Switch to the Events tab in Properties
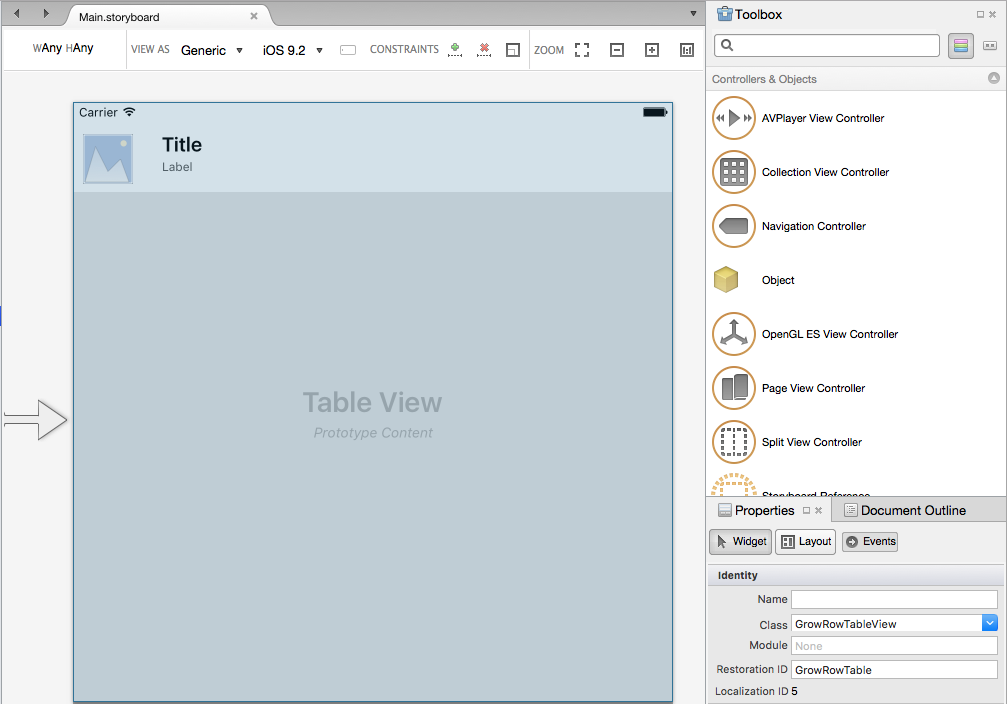 (869, 541)
